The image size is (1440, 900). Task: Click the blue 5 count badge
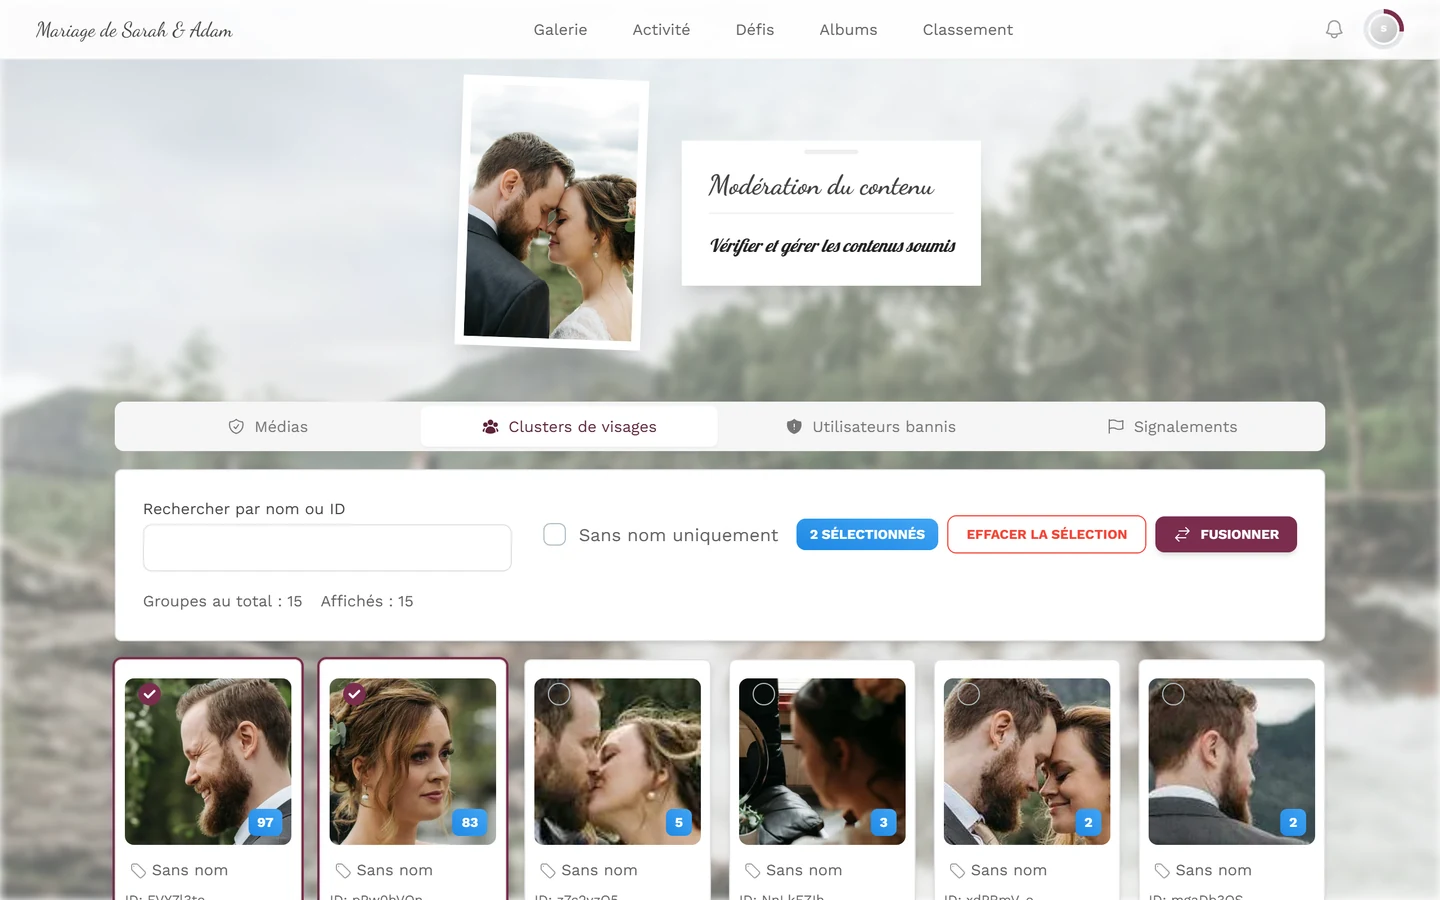[679, 822]
